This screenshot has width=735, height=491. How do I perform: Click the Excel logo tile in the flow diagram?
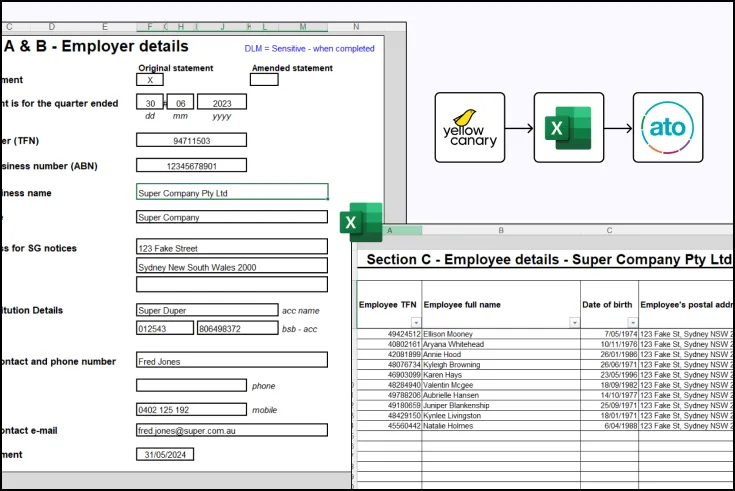pos(569,128)
